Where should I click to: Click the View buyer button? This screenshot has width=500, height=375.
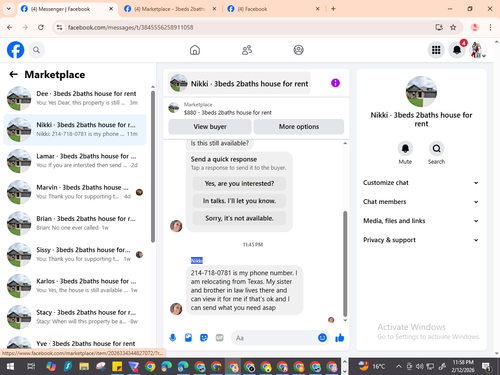click(x=210, y=127)
